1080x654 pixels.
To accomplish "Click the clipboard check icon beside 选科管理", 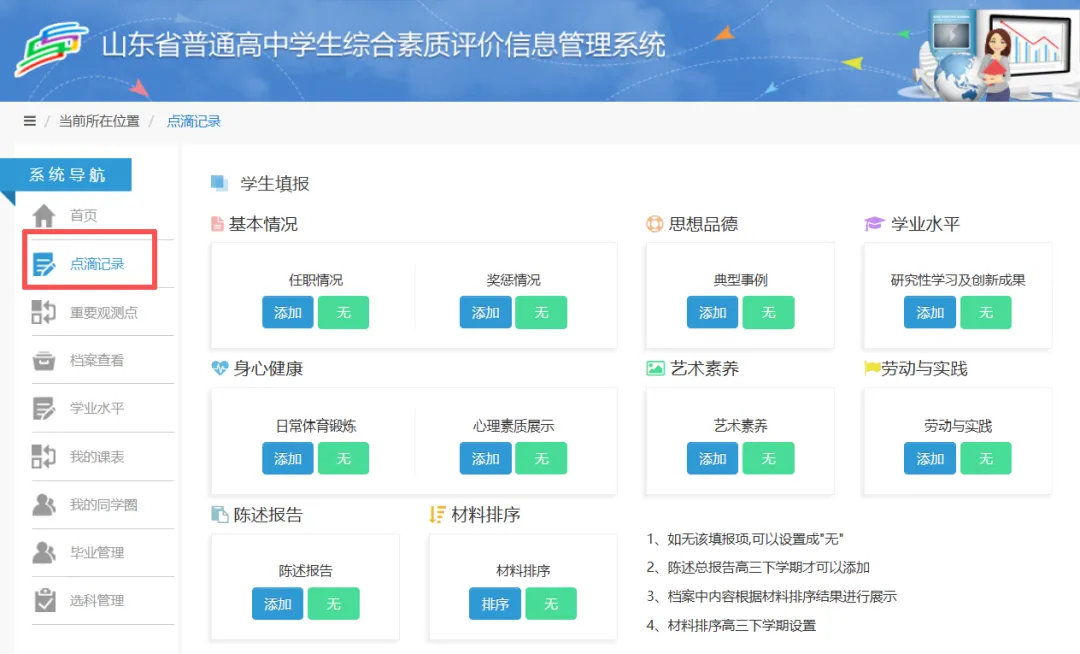I will [45, 600].
